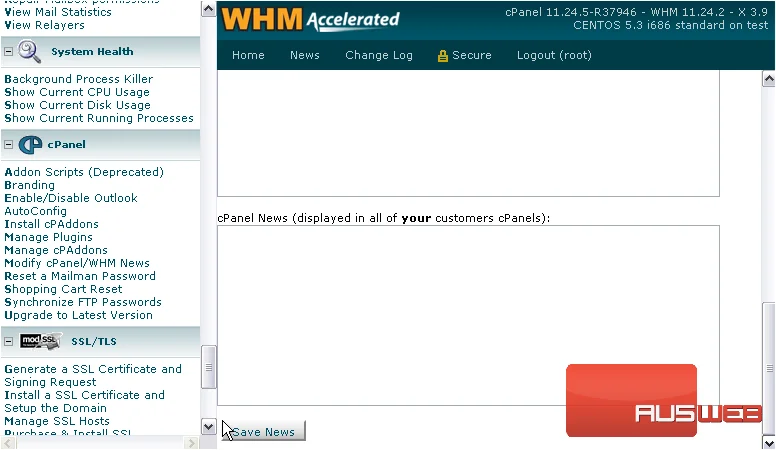776x450 pixels.
Task: Open Modify cPanel/WHM News
Action: coord(77,263)
